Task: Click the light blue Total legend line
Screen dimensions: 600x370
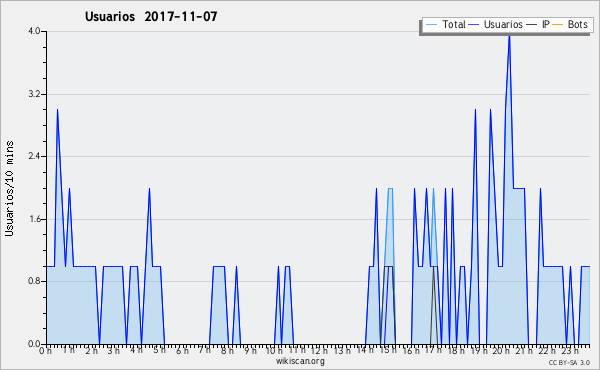Action: (x=431, y=25)
